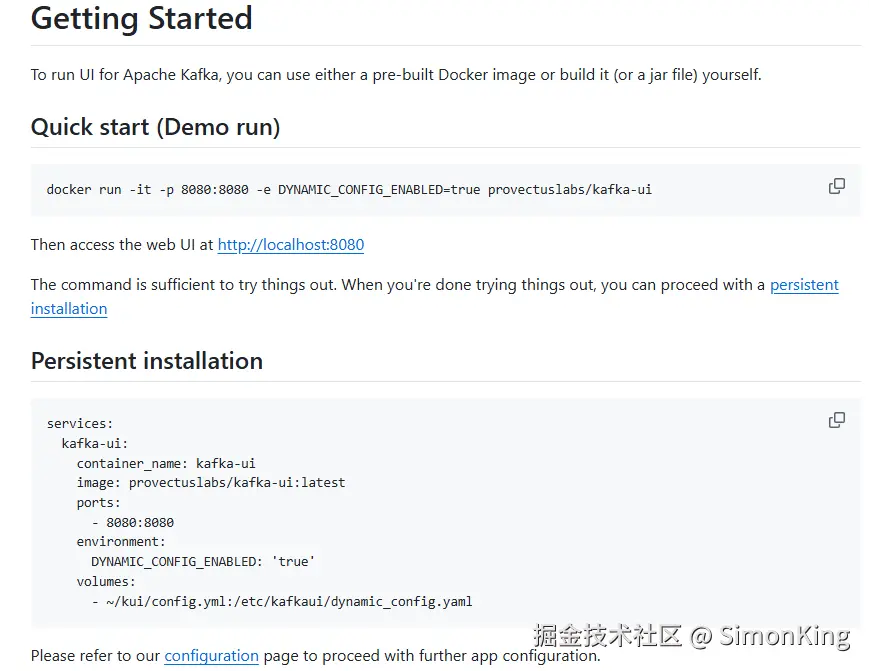Click the Quick start (Demo run) heading
This screenshot has width=869, height=671.
tap(155, 127)
